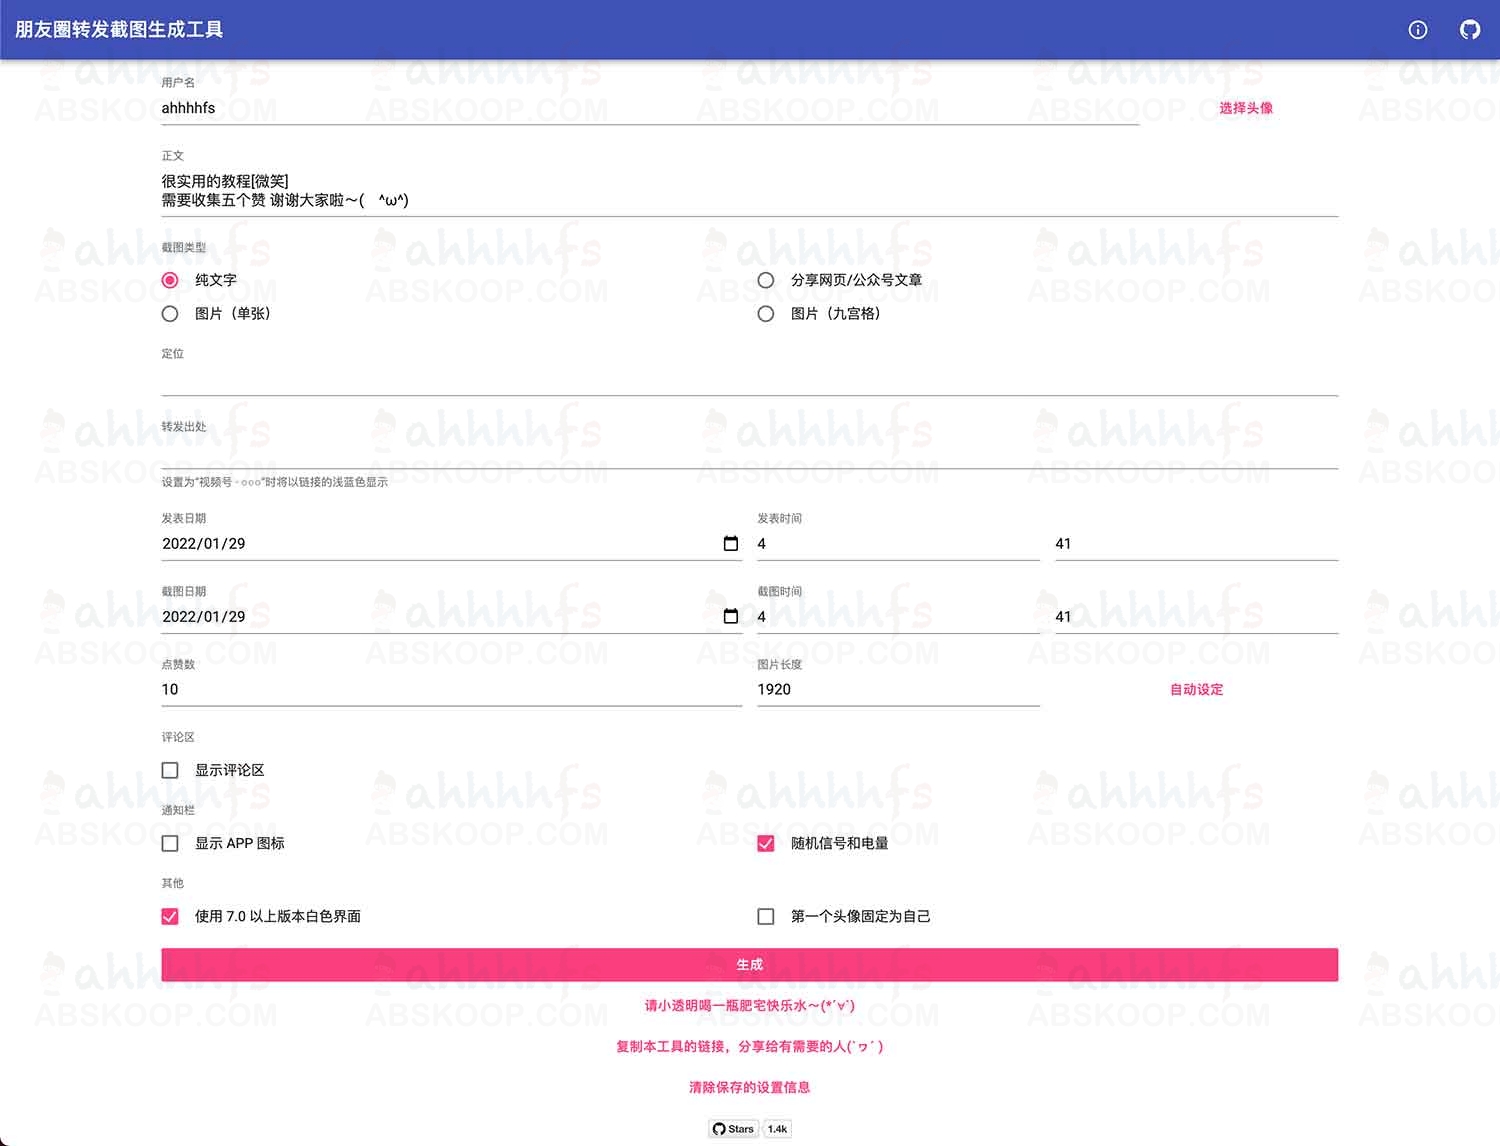Viewport: 1500px width, 1146px height.
Task: Uncheck 使用 7.0 以上版本白色界面
Action: (170, 915)
